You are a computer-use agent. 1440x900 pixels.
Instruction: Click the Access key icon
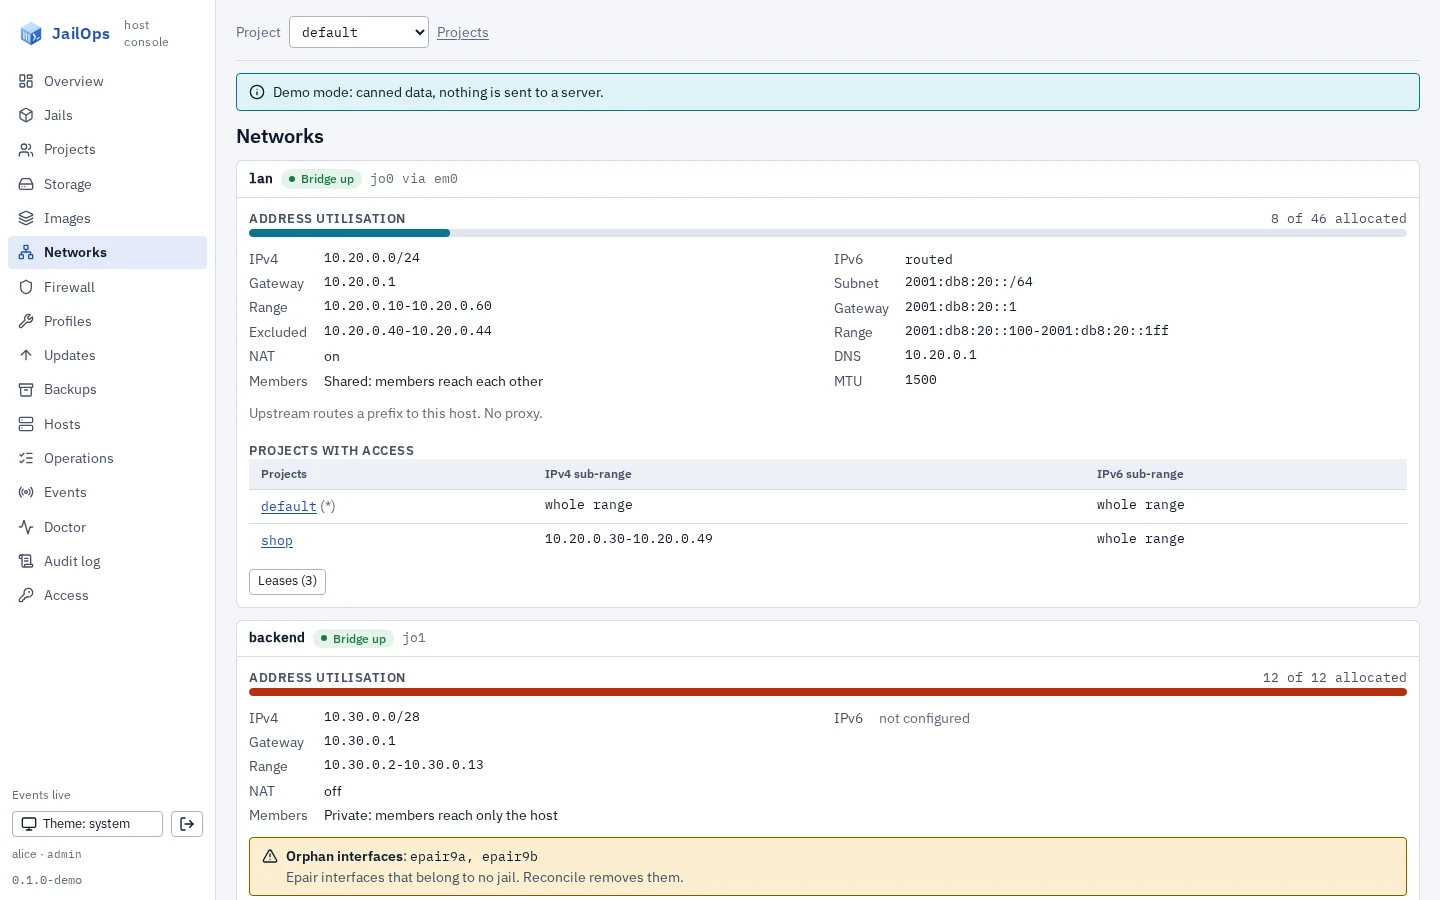point(26,595)
